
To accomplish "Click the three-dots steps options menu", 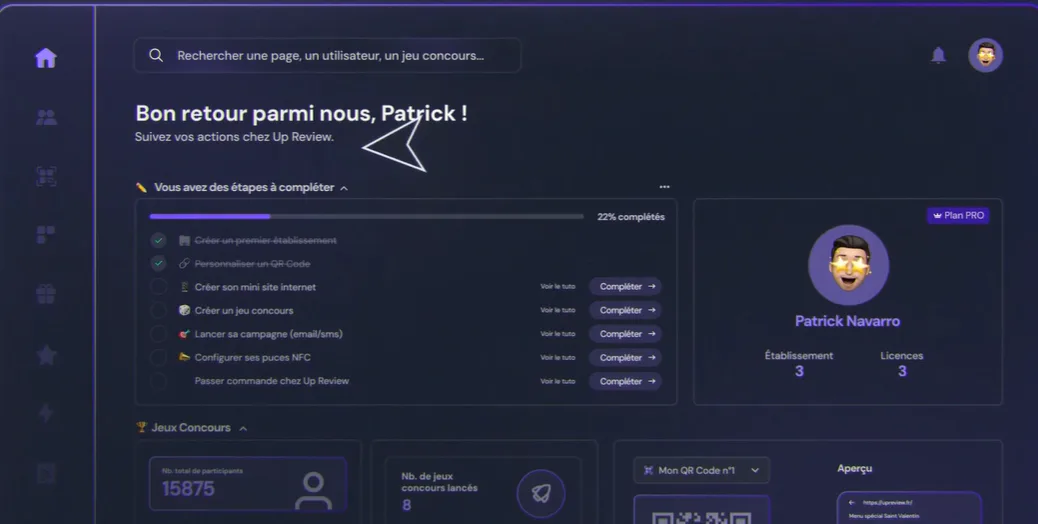I will [664, 187].
